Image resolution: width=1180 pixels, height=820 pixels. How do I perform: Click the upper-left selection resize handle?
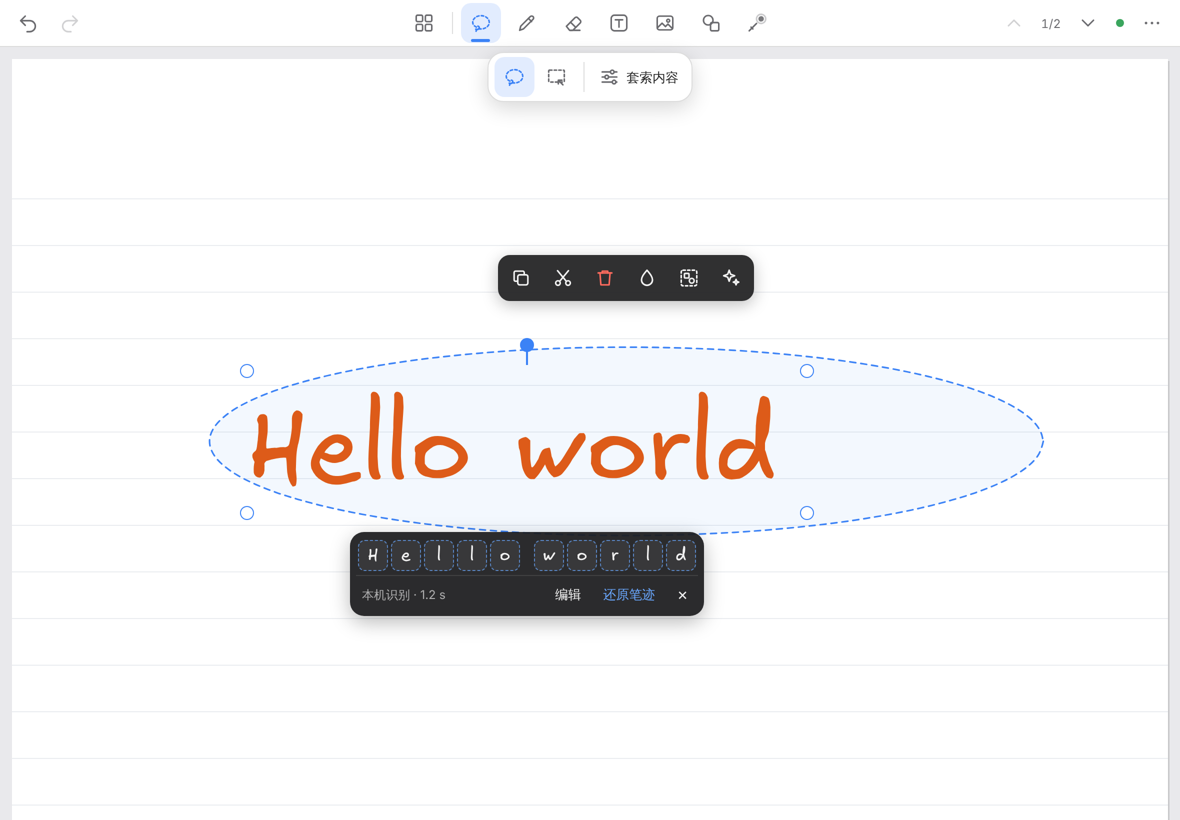pos(247,371)
